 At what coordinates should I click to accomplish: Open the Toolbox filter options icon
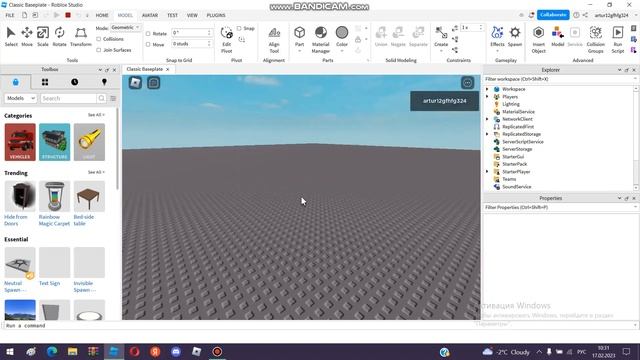coord(113,98)
